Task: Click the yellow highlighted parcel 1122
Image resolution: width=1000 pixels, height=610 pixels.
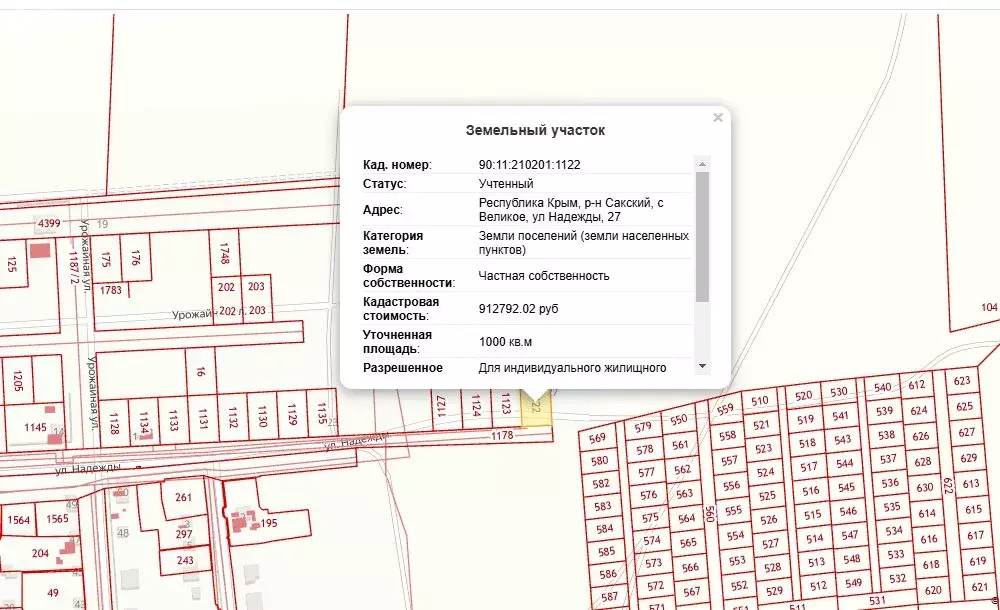Action: 536,408
